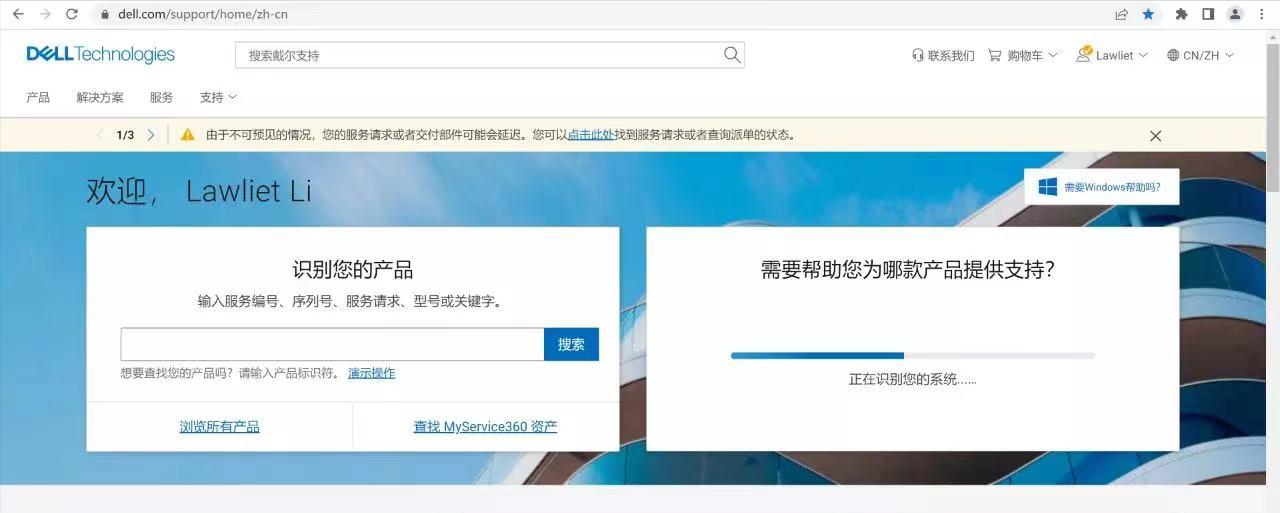Click the Dell Technologies logo

100,54
